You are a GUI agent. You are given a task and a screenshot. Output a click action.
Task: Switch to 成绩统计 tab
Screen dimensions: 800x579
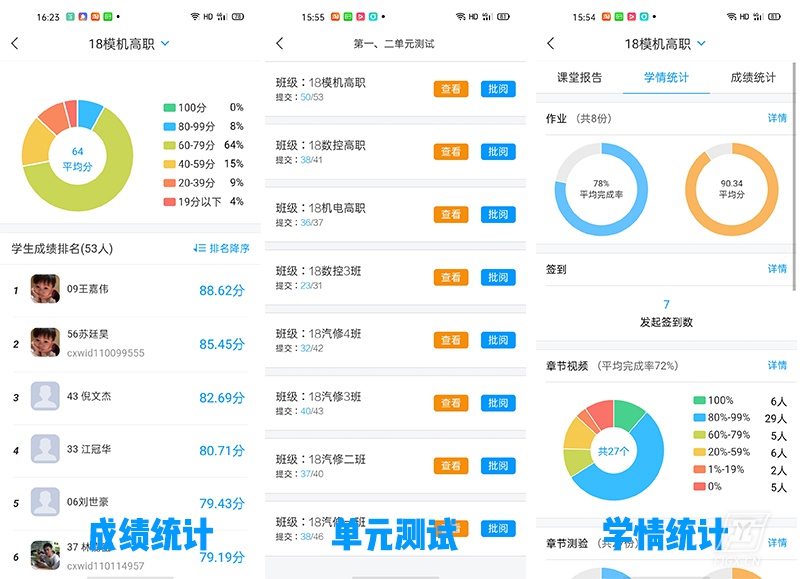click(x=752, y=78)
